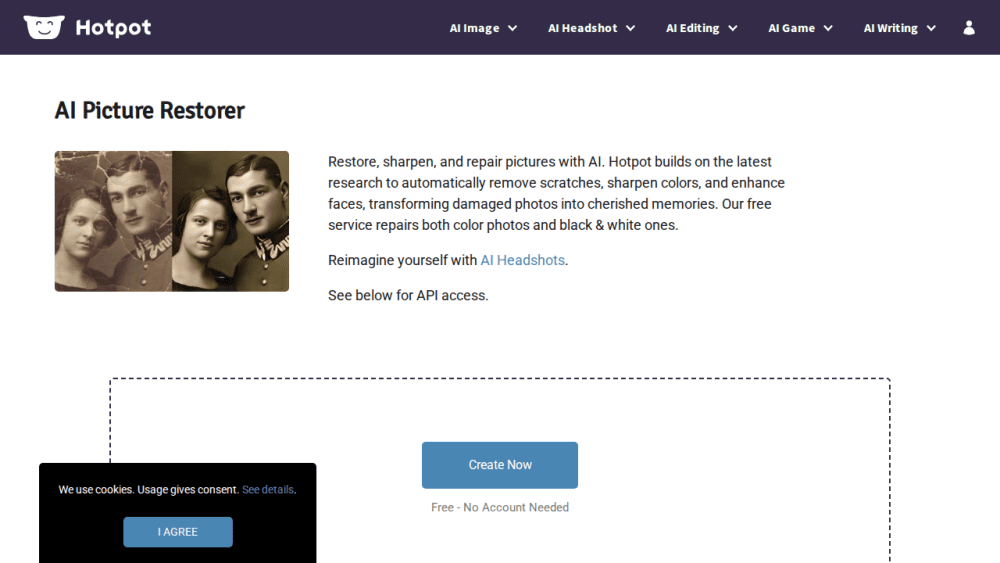Open the AI Headshot menu
Screen dimensions: 1000x563
pyautogui.click(x=582, y=28)
